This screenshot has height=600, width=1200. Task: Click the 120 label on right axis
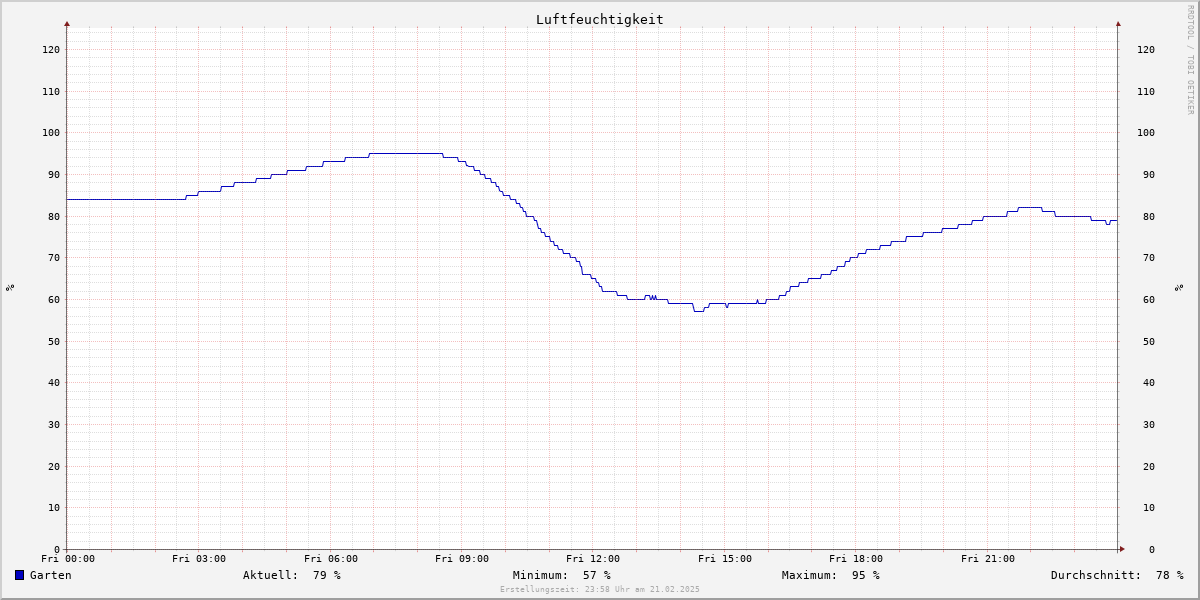pyautogui.click(x=1146, y=49)
